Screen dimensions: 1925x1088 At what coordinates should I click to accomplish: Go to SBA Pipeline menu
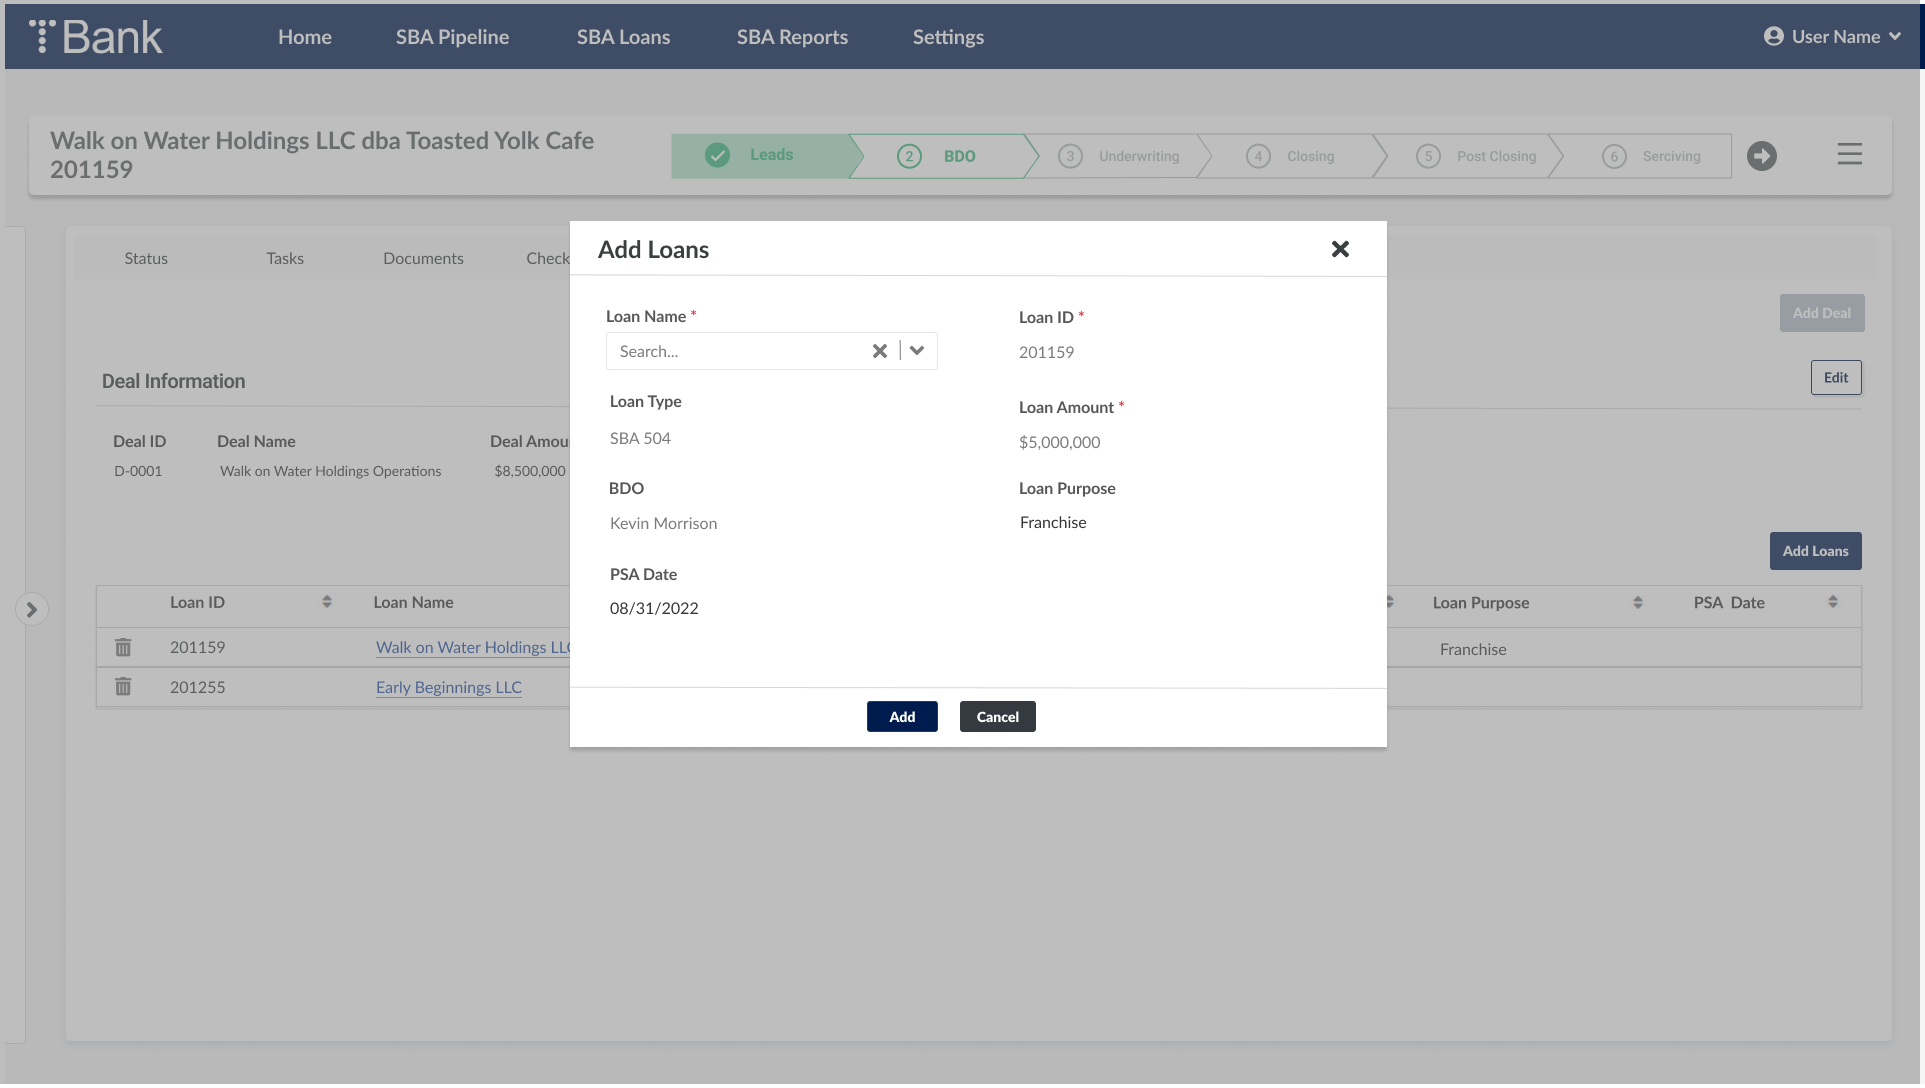(x=452, y=37)
